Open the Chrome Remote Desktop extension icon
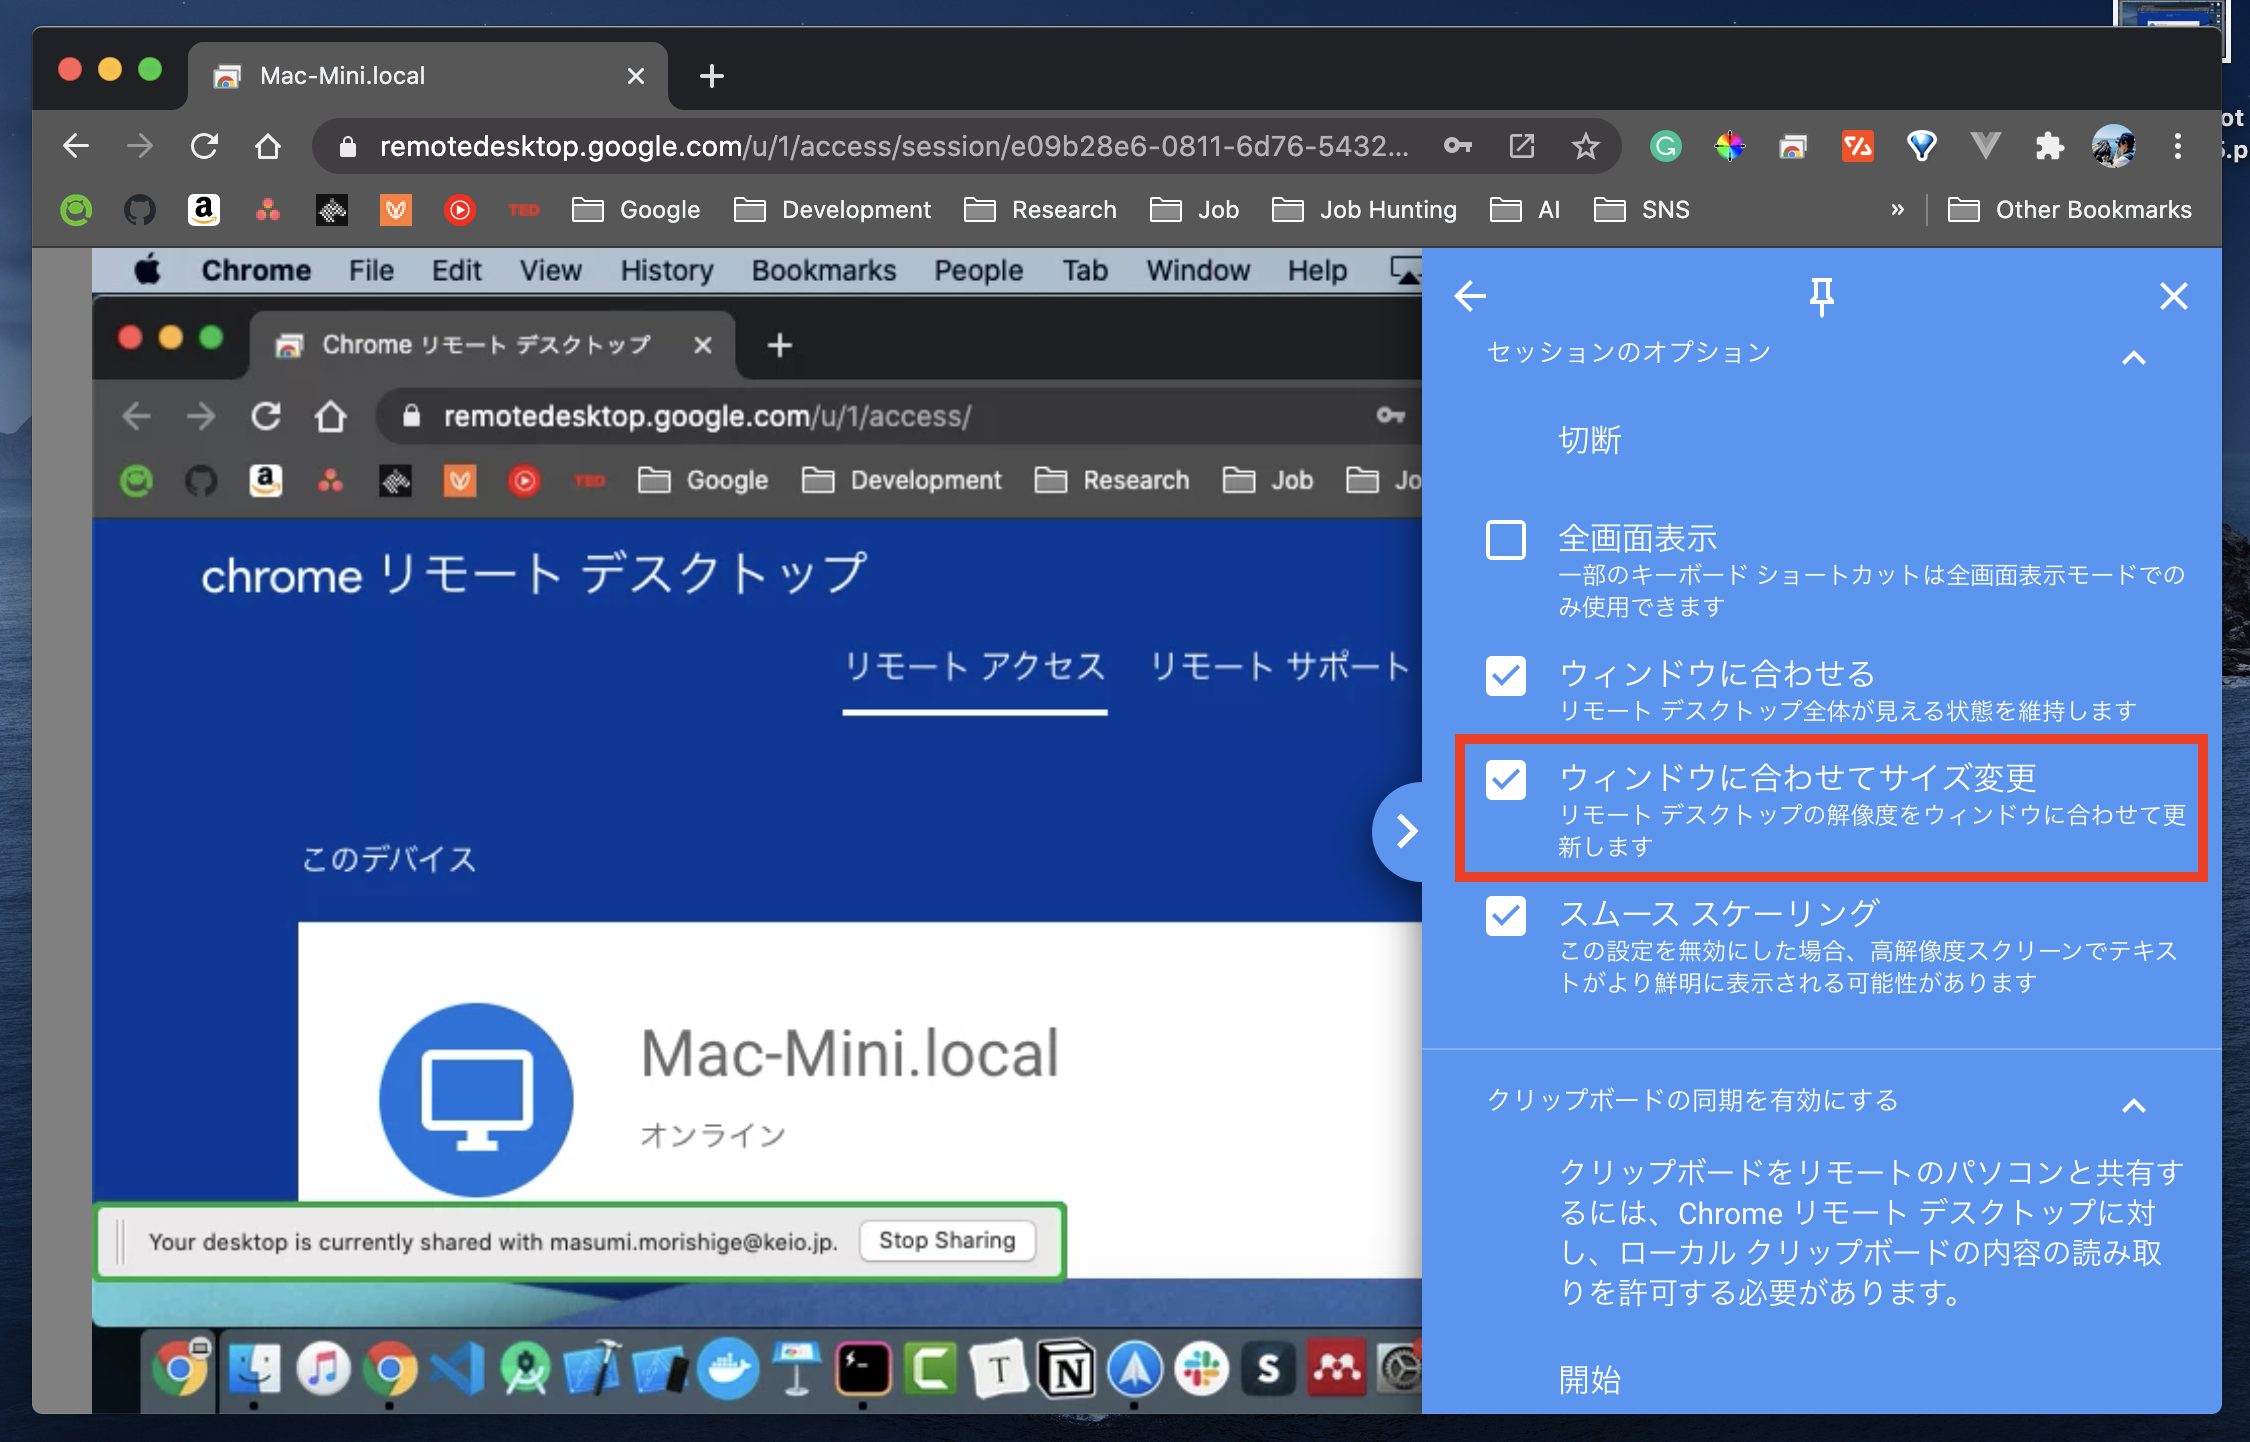 [x=1793, y=147]
